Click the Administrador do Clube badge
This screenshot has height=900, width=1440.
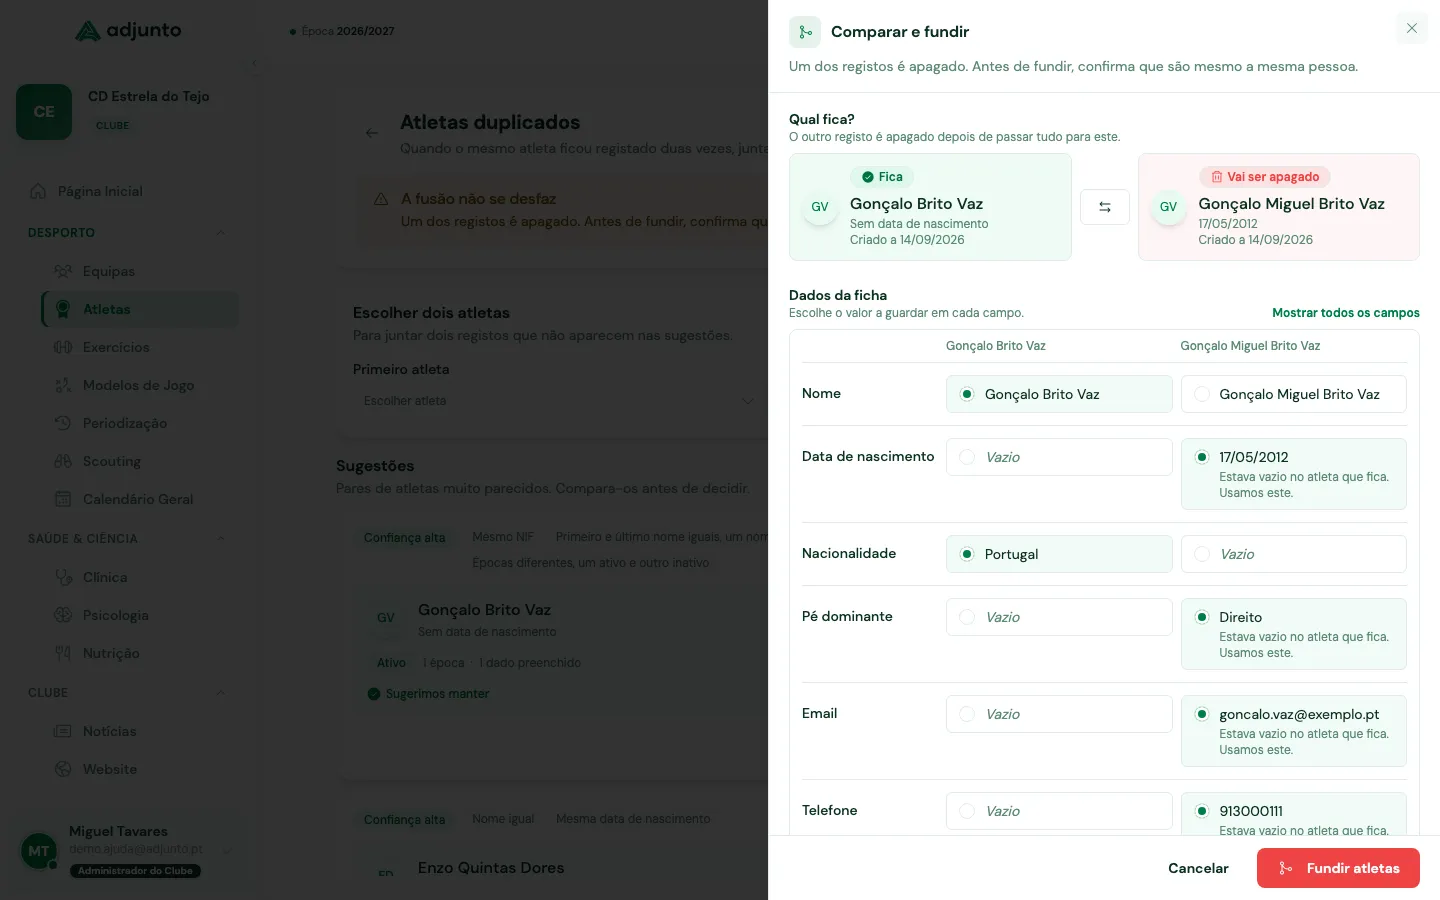coord(135,871)
